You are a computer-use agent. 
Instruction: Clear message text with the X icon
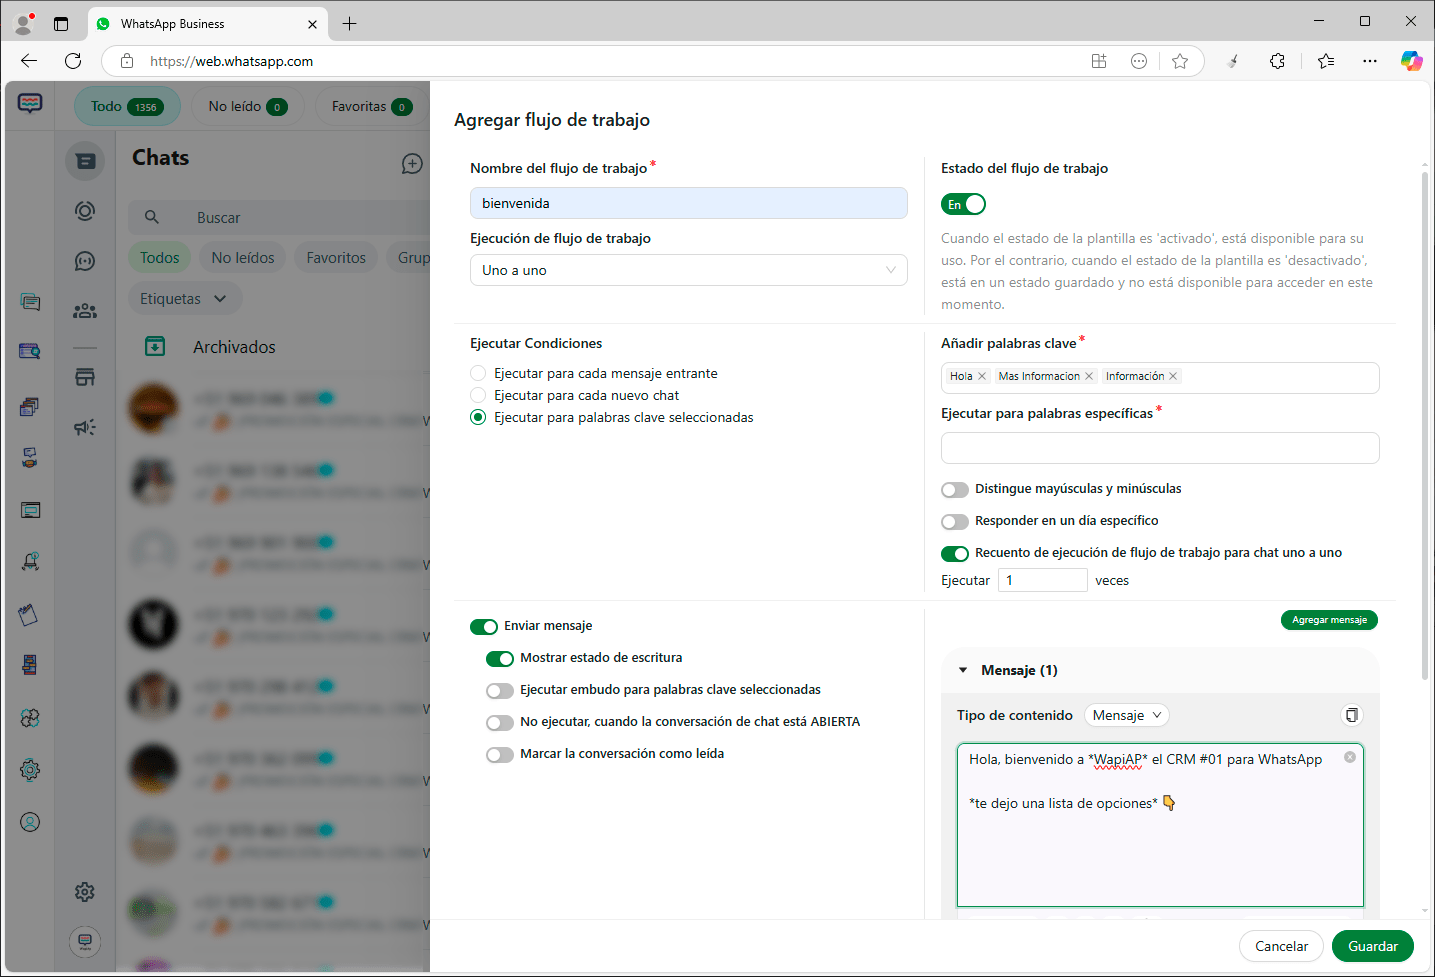pyautogui.click(x=1349, y=757)
